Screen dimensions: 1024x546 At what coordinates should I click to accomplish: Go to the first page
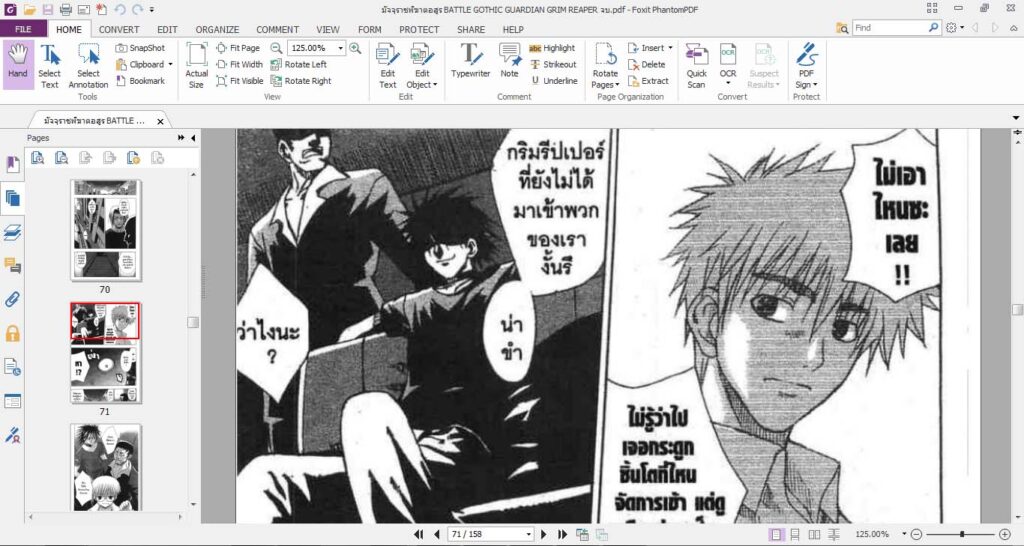pos(419,534)
